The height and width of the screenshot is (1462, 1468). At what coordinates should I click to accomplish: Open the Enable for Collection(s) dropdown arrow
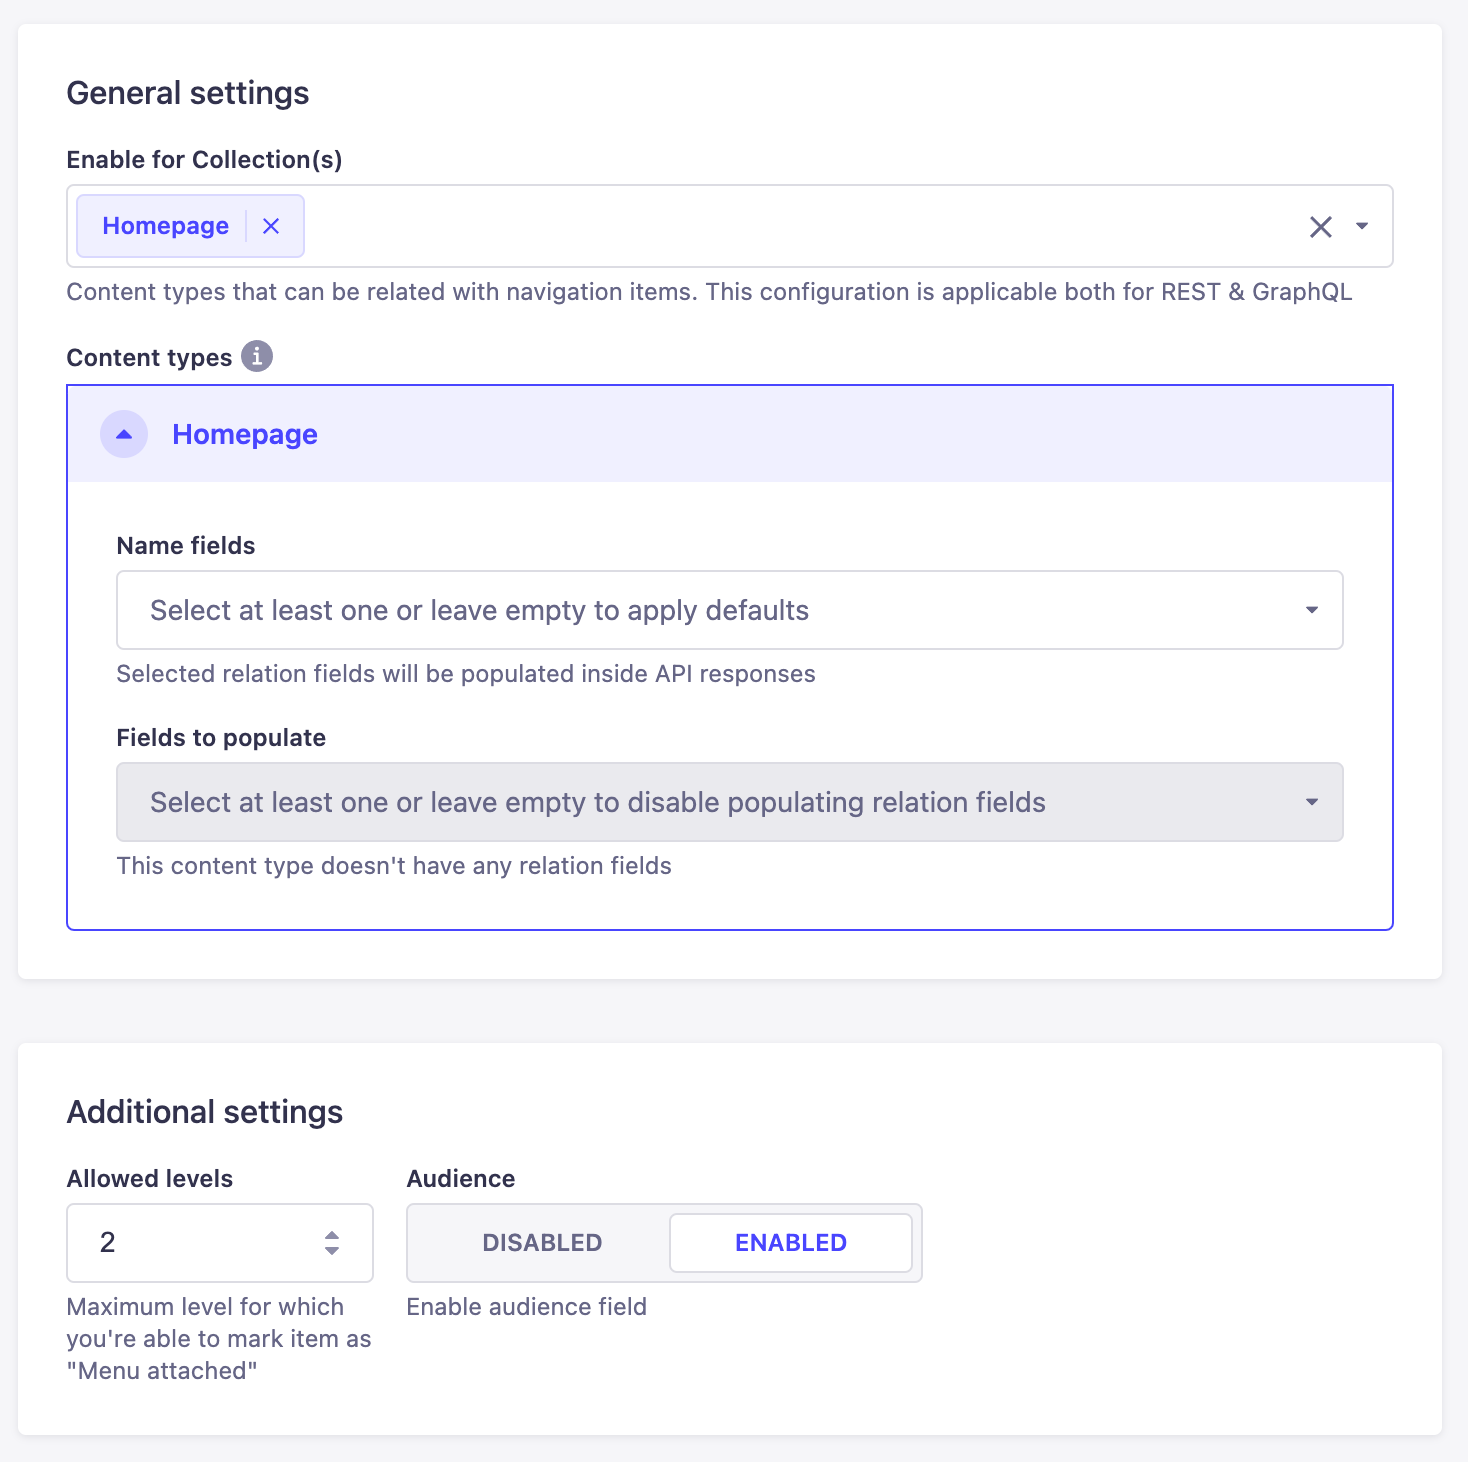(1362, 227)
